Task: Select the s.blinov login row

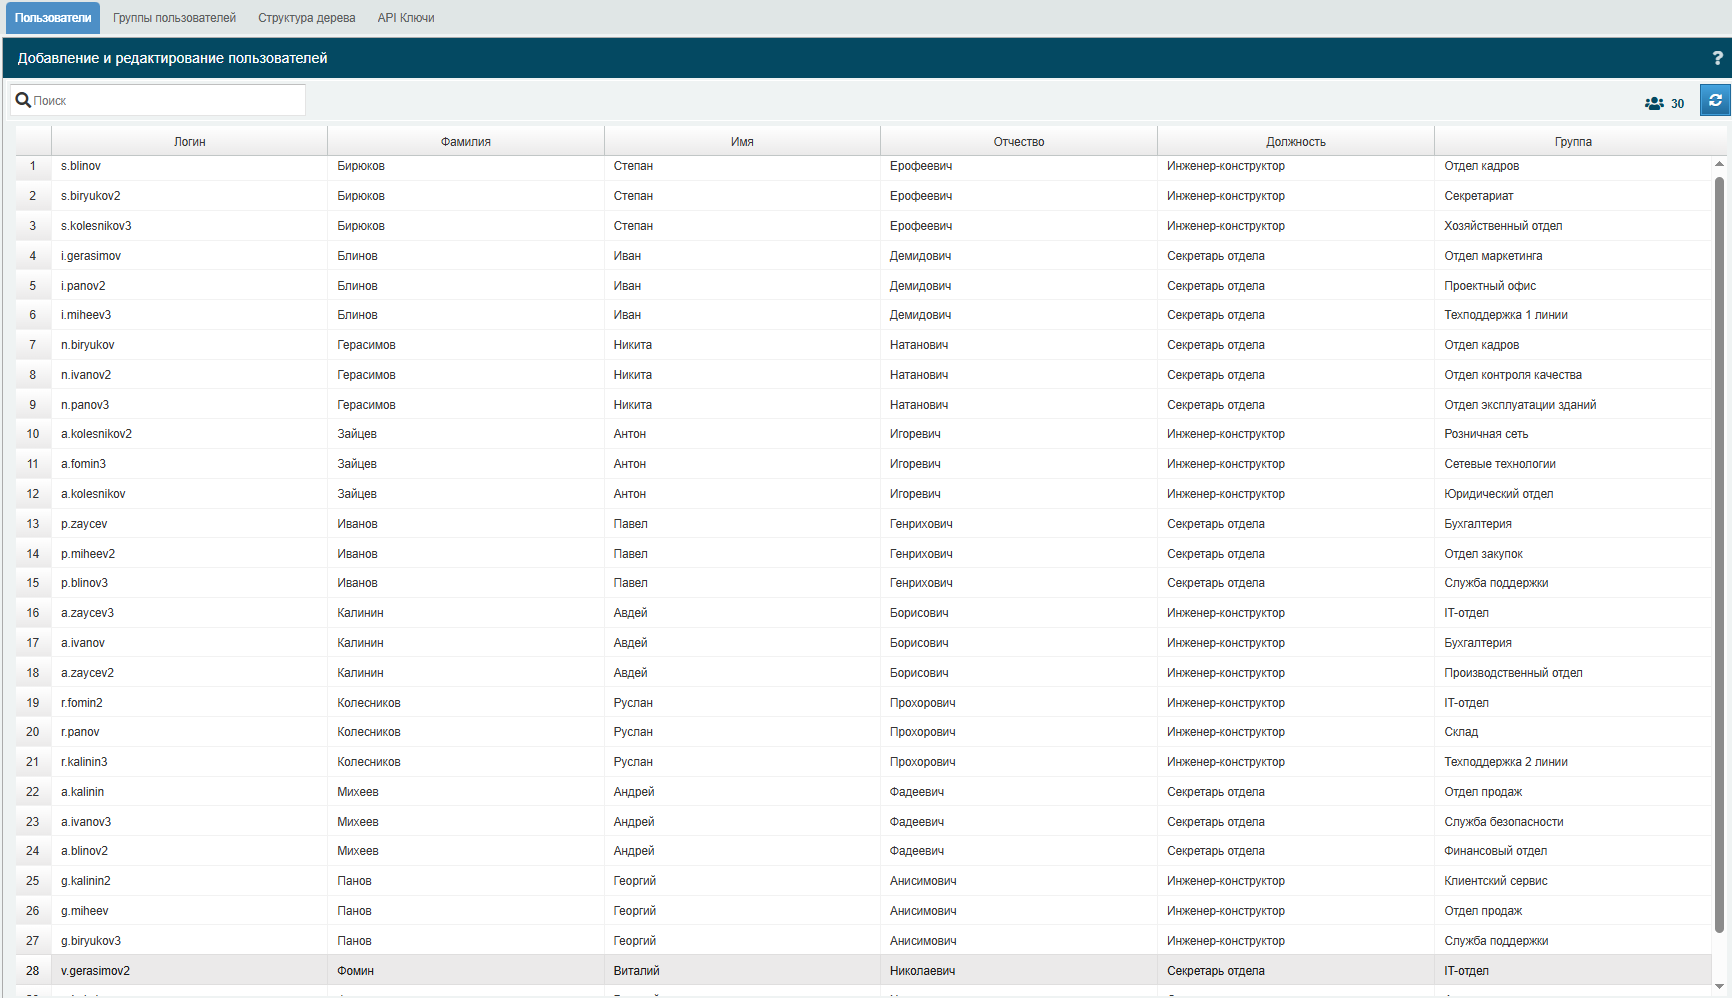Action: point(81,166)
